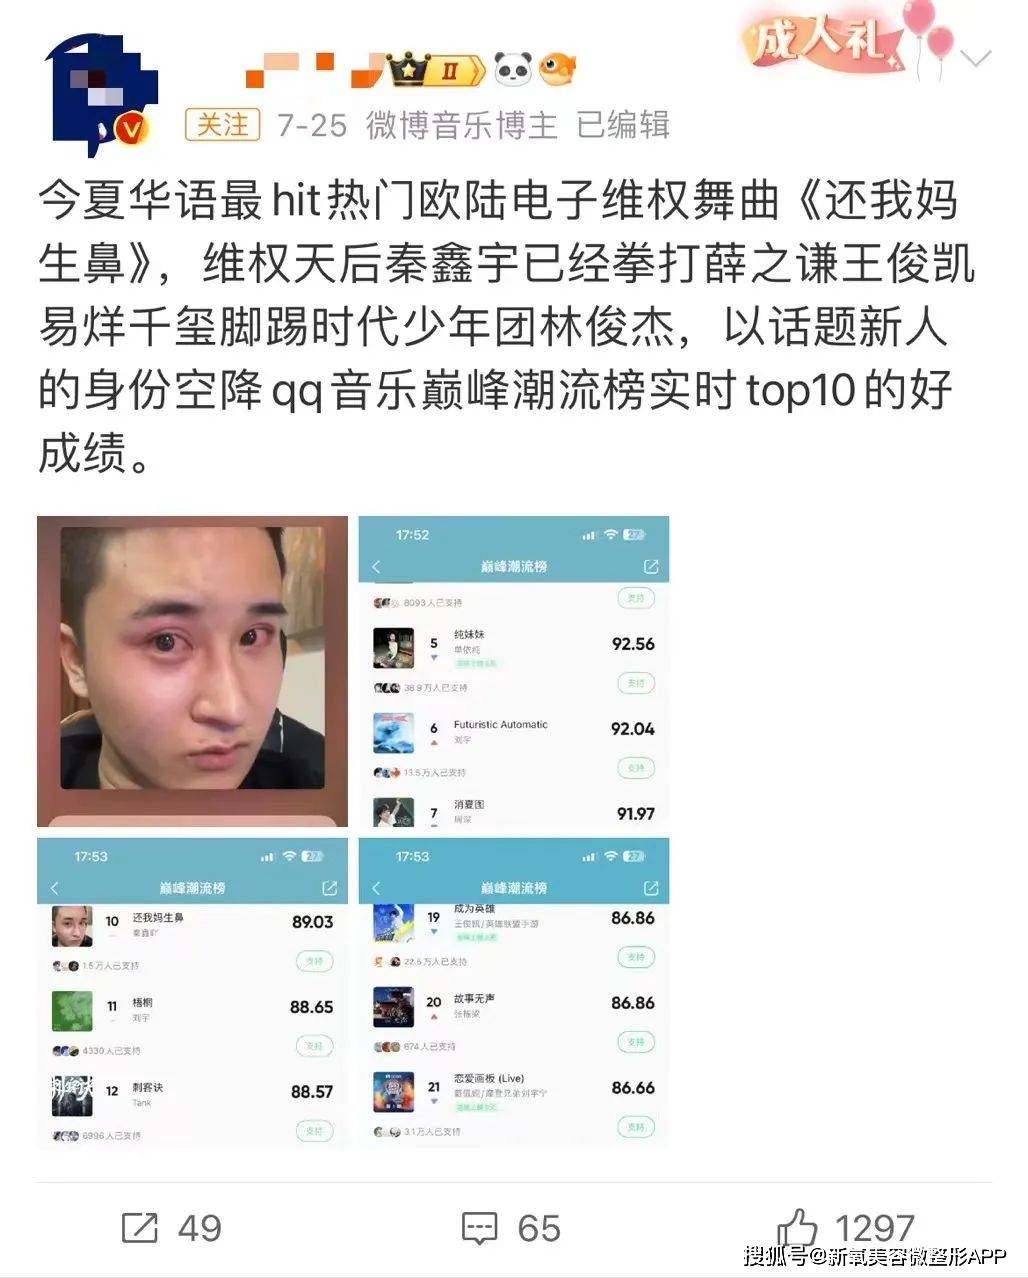Click the 7-25 post date

312,126
